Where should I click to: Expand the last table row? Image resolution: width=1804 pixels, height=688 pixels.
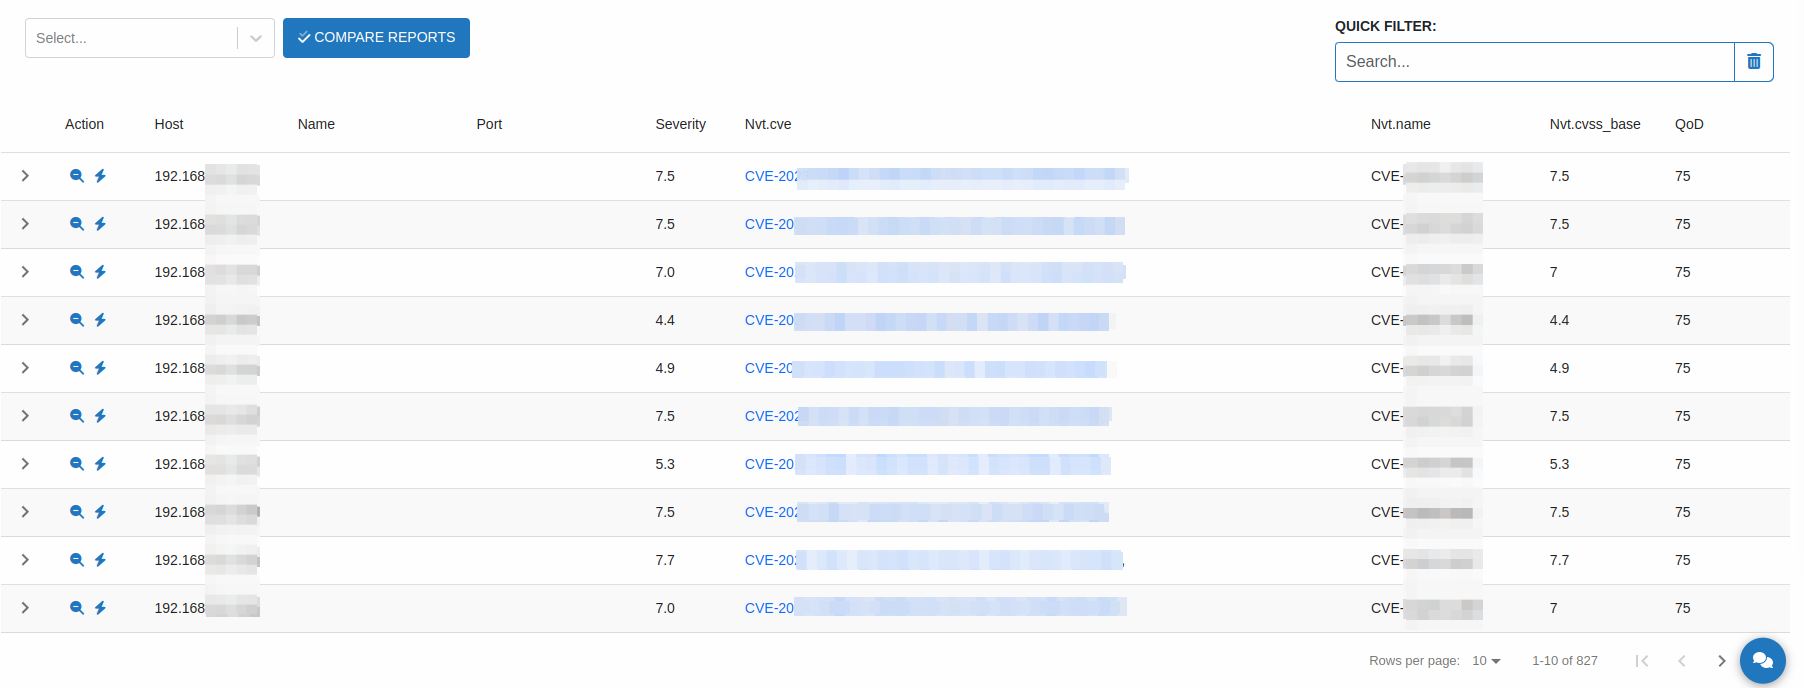25,608
